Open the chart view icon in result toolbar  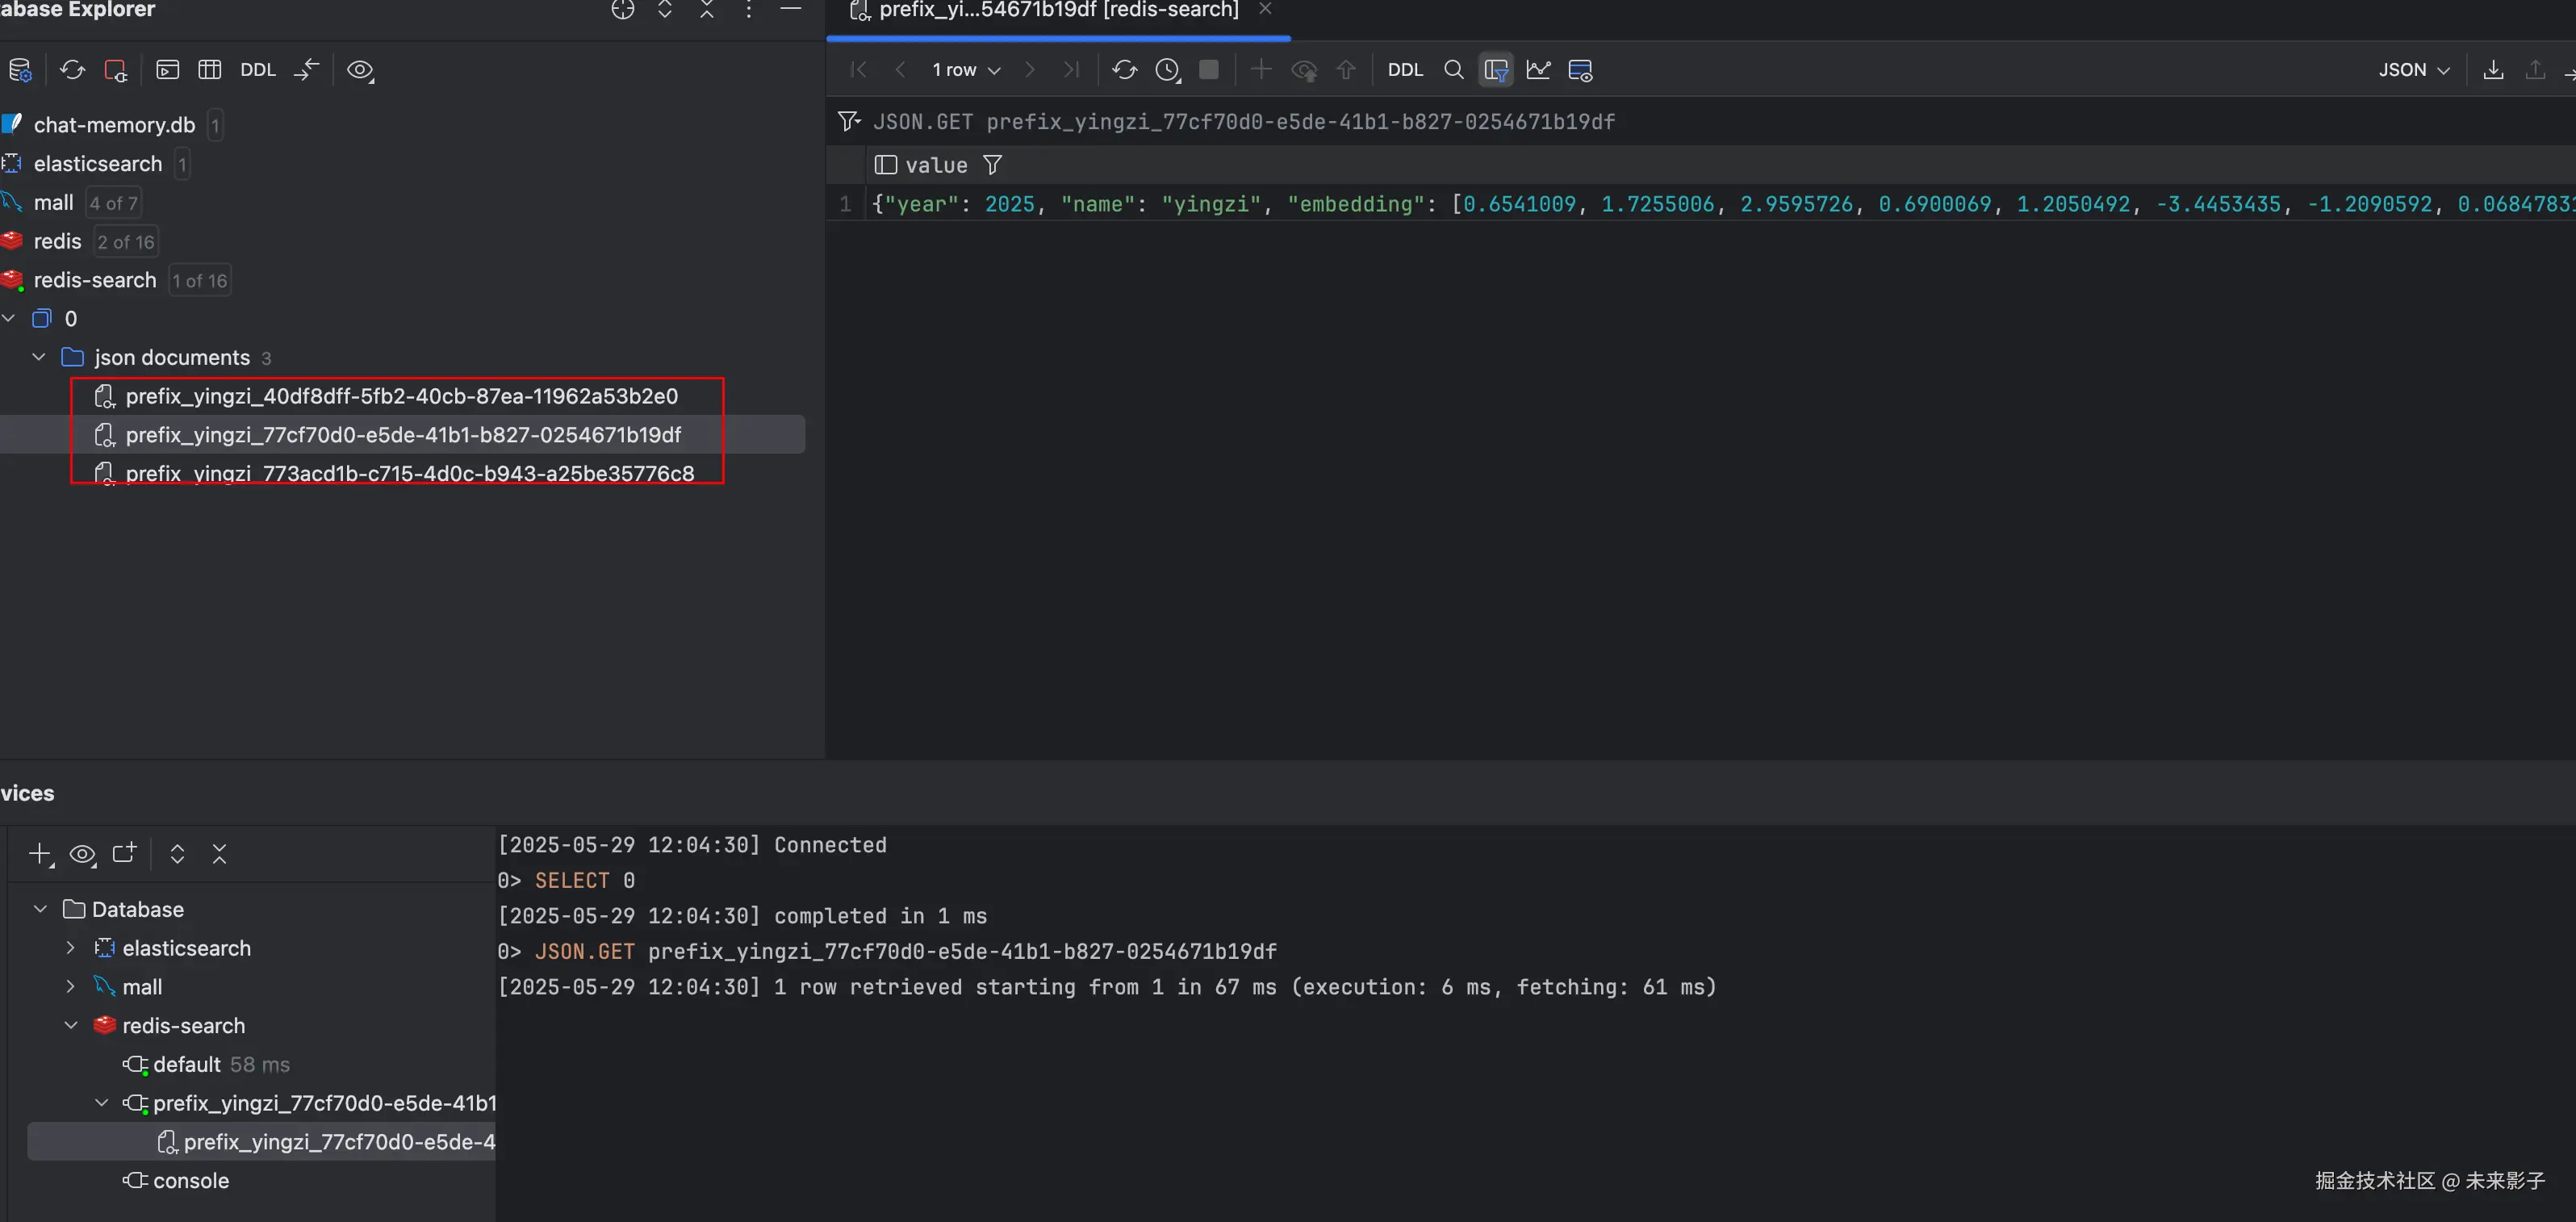pyautogui.click(x=1538, y=70)
